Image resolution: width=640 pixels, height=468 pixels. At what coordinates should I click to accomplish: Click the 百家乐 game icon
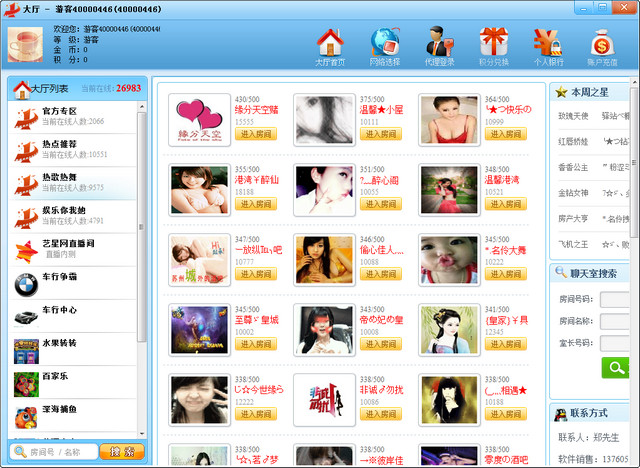click(x=26, y=384)
